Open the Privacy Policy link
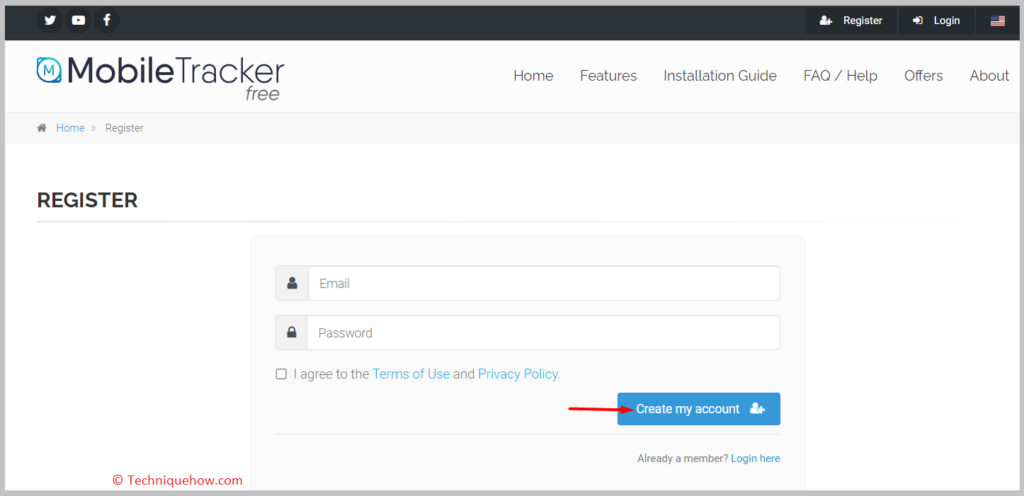Viewport: 1024px width, 496px height. click(x=519, y=374)
